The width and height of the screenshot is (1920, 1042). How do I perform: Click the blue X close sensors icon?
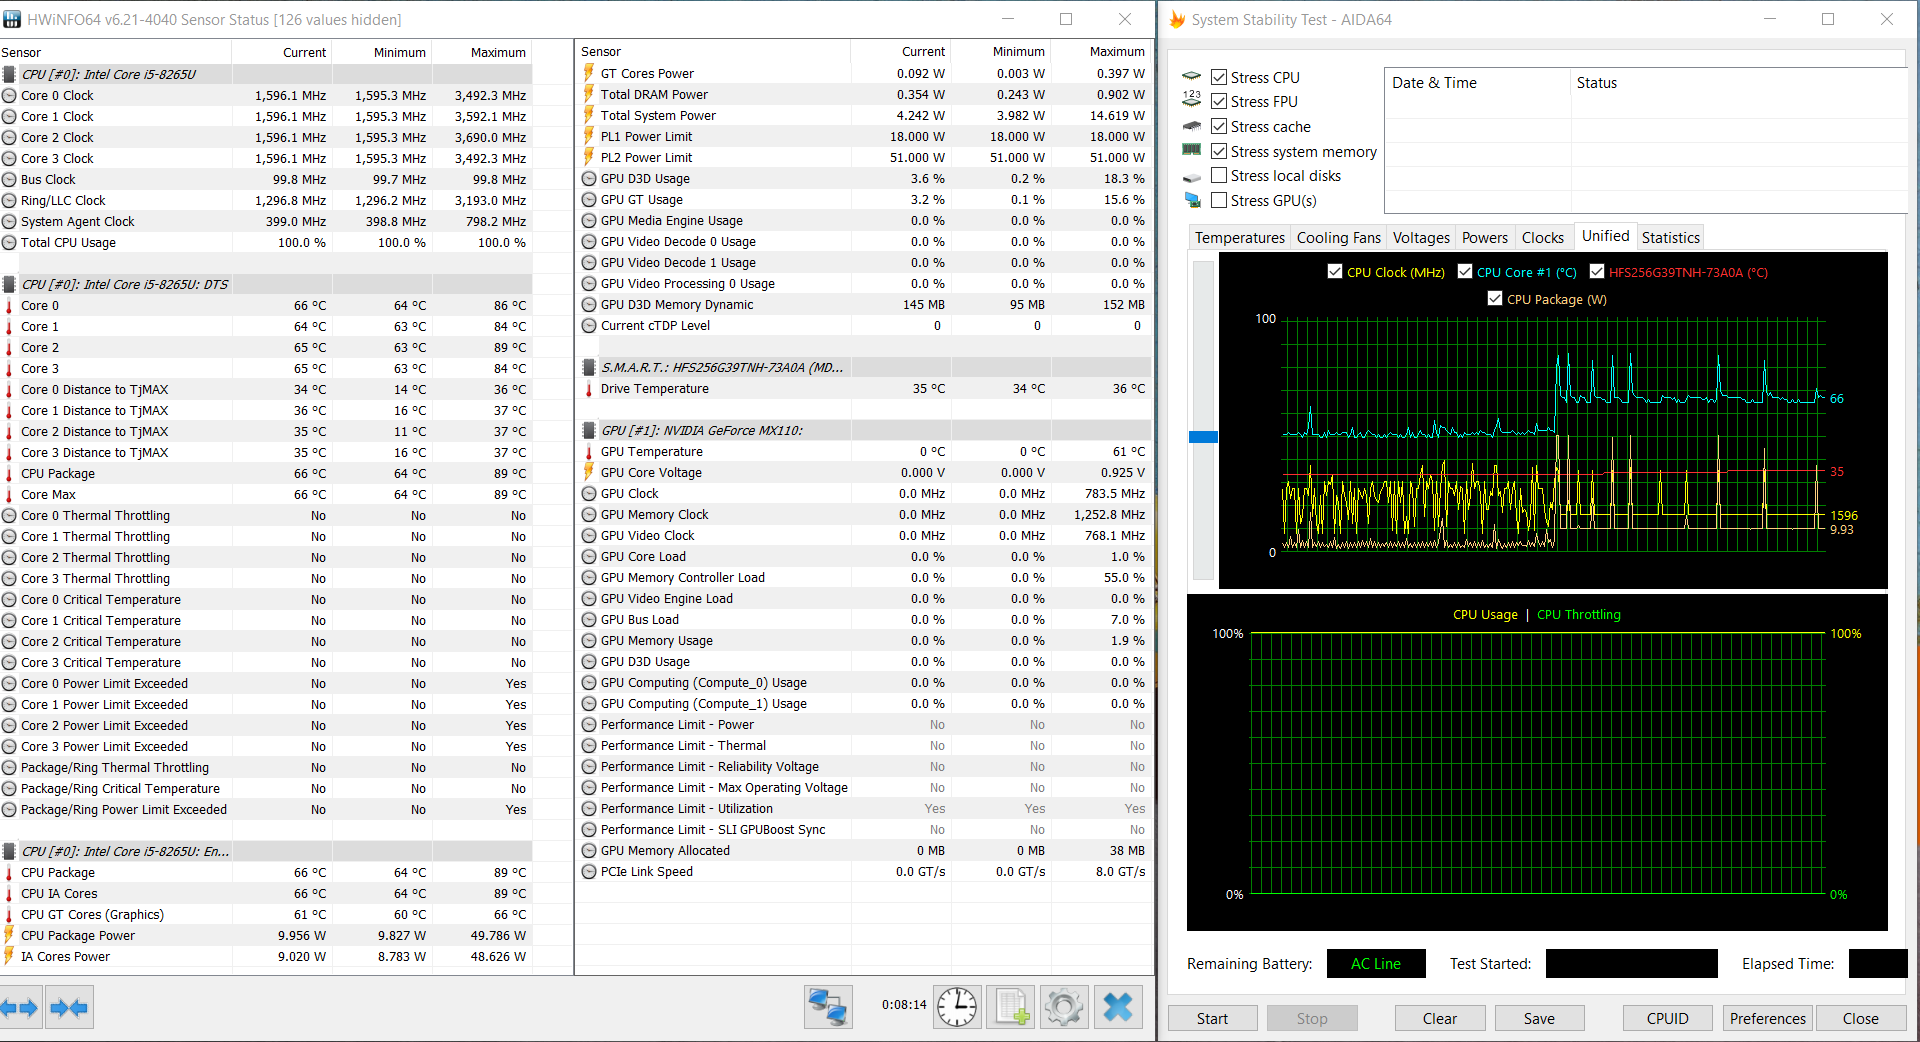(x=1118, y=1006)
